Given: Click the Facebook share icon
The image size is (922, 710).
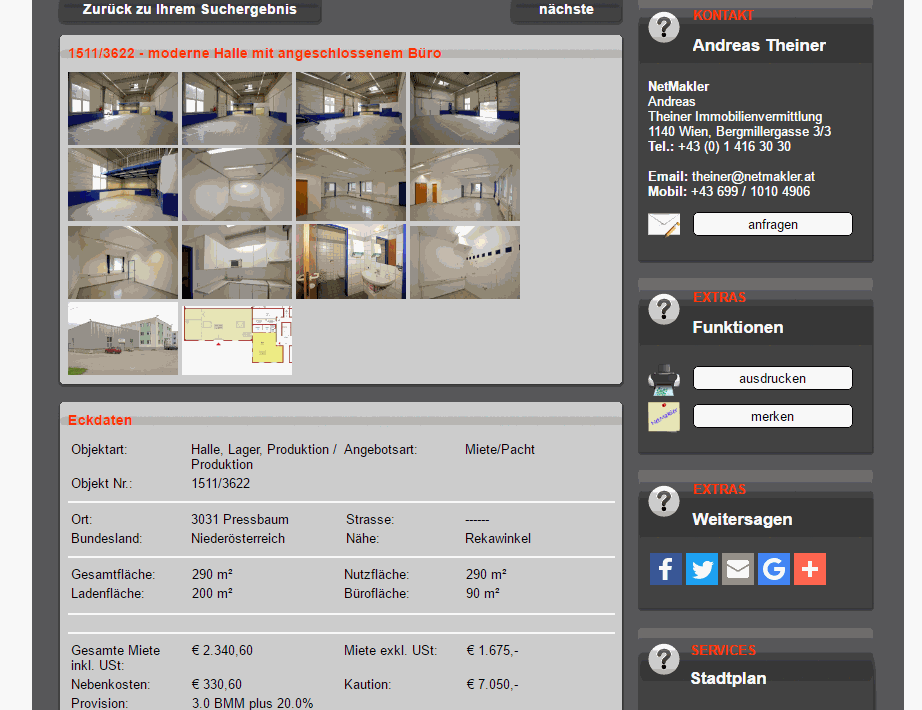Looking at the screenshot, I should point(665,569).
